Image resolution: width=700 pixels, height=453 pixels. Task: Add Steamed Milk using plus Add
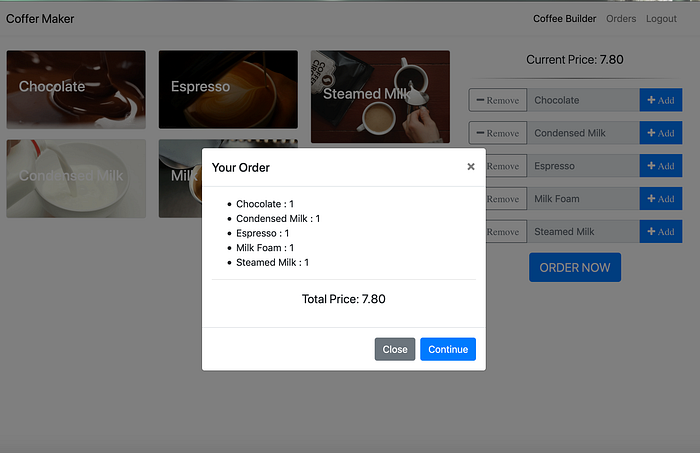click(661, 232)
